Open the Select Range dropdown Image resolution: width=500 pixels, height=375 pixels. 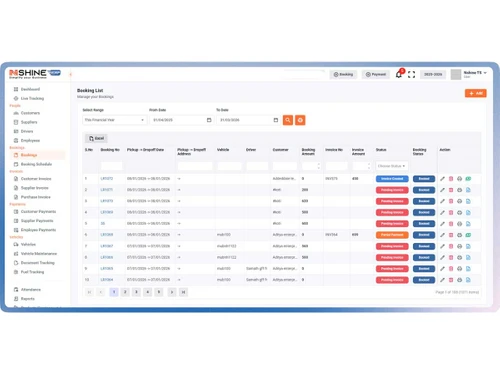(114, 120)
